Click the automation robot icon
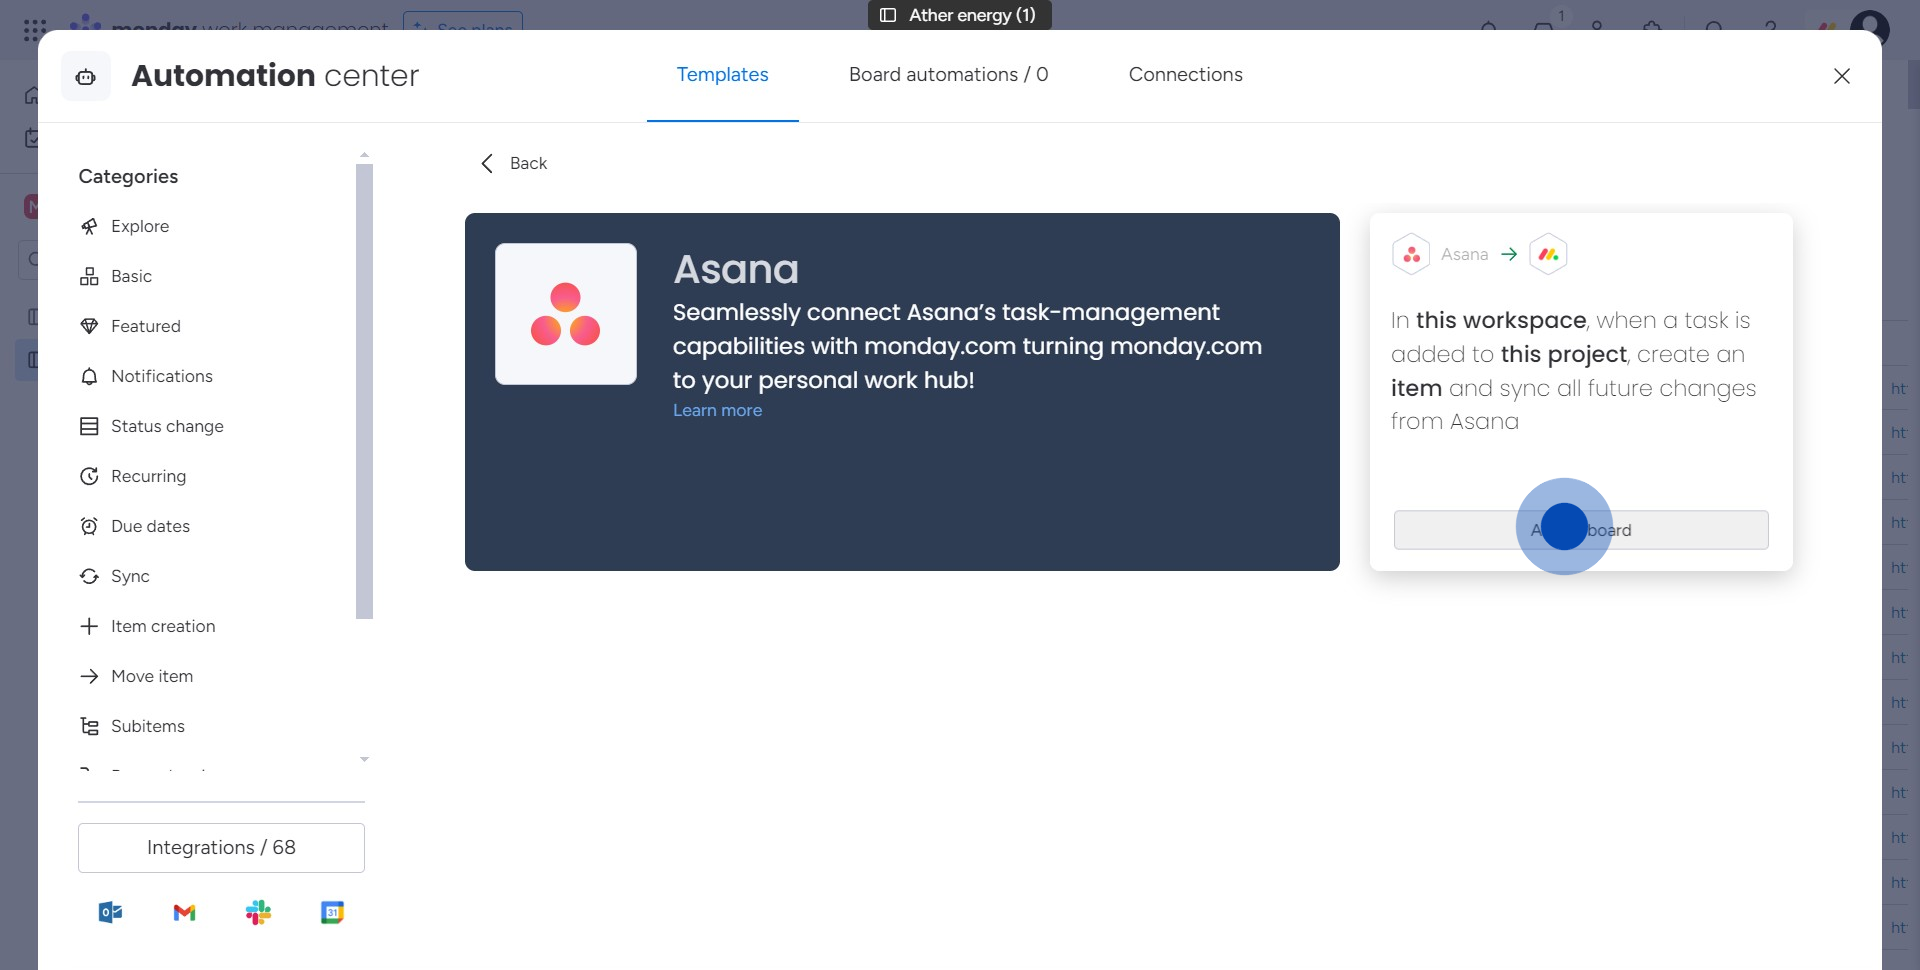This screenshot has height=970, width=1920. [86, 77]
